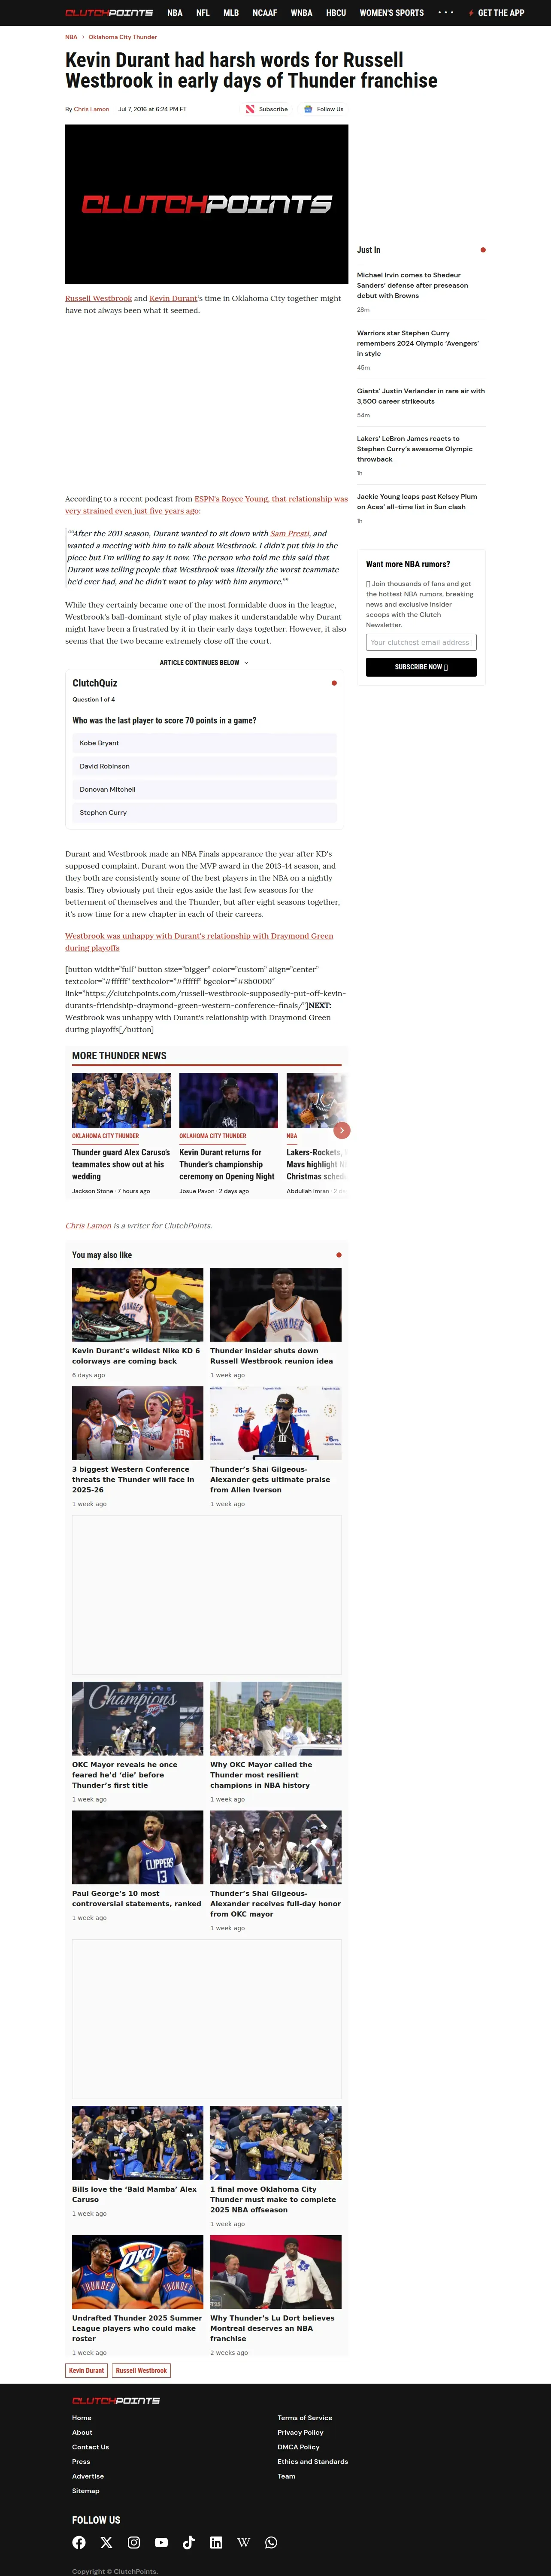This screenshot has height=2576, width=551.
Task: Click the clutchest email address field
Action: [x=421, y=642]
